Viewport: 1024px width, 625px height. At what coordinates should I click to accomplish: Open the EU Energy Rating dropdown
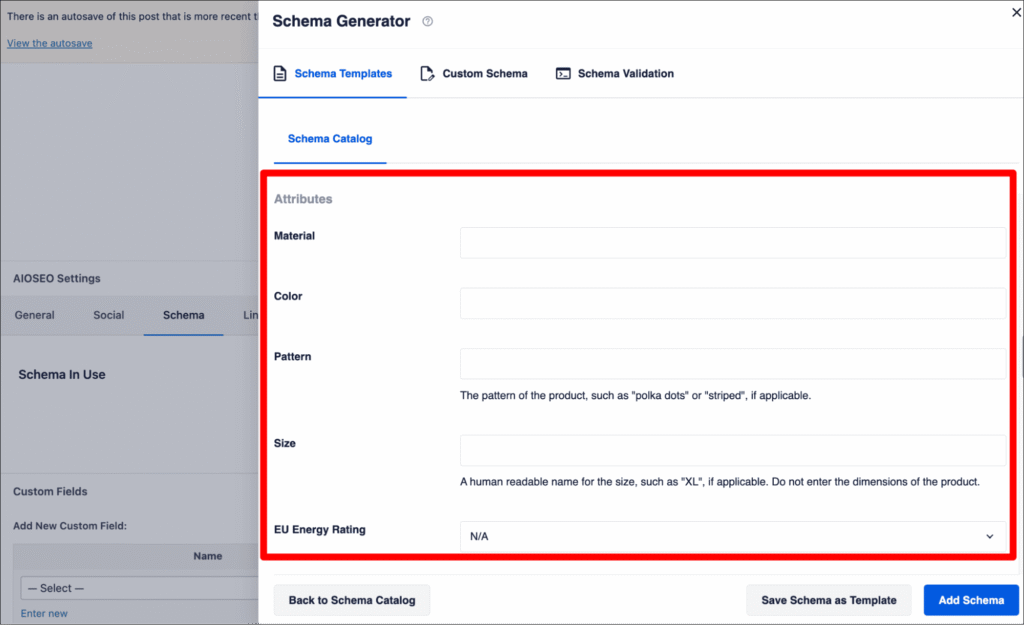tap(733, 536)
